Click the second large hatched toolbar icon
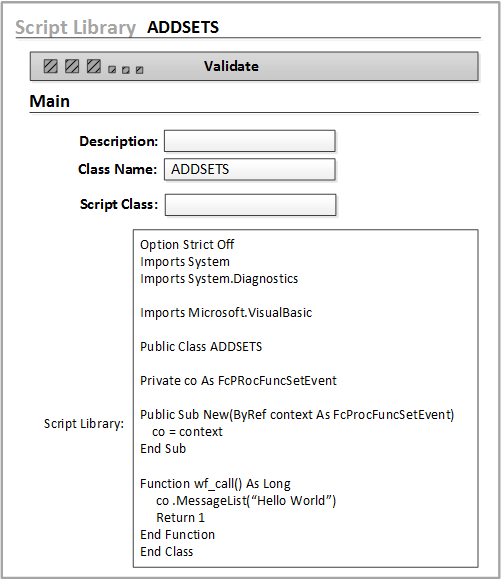This screenshot has height=580, width=501. coord(72,66)
